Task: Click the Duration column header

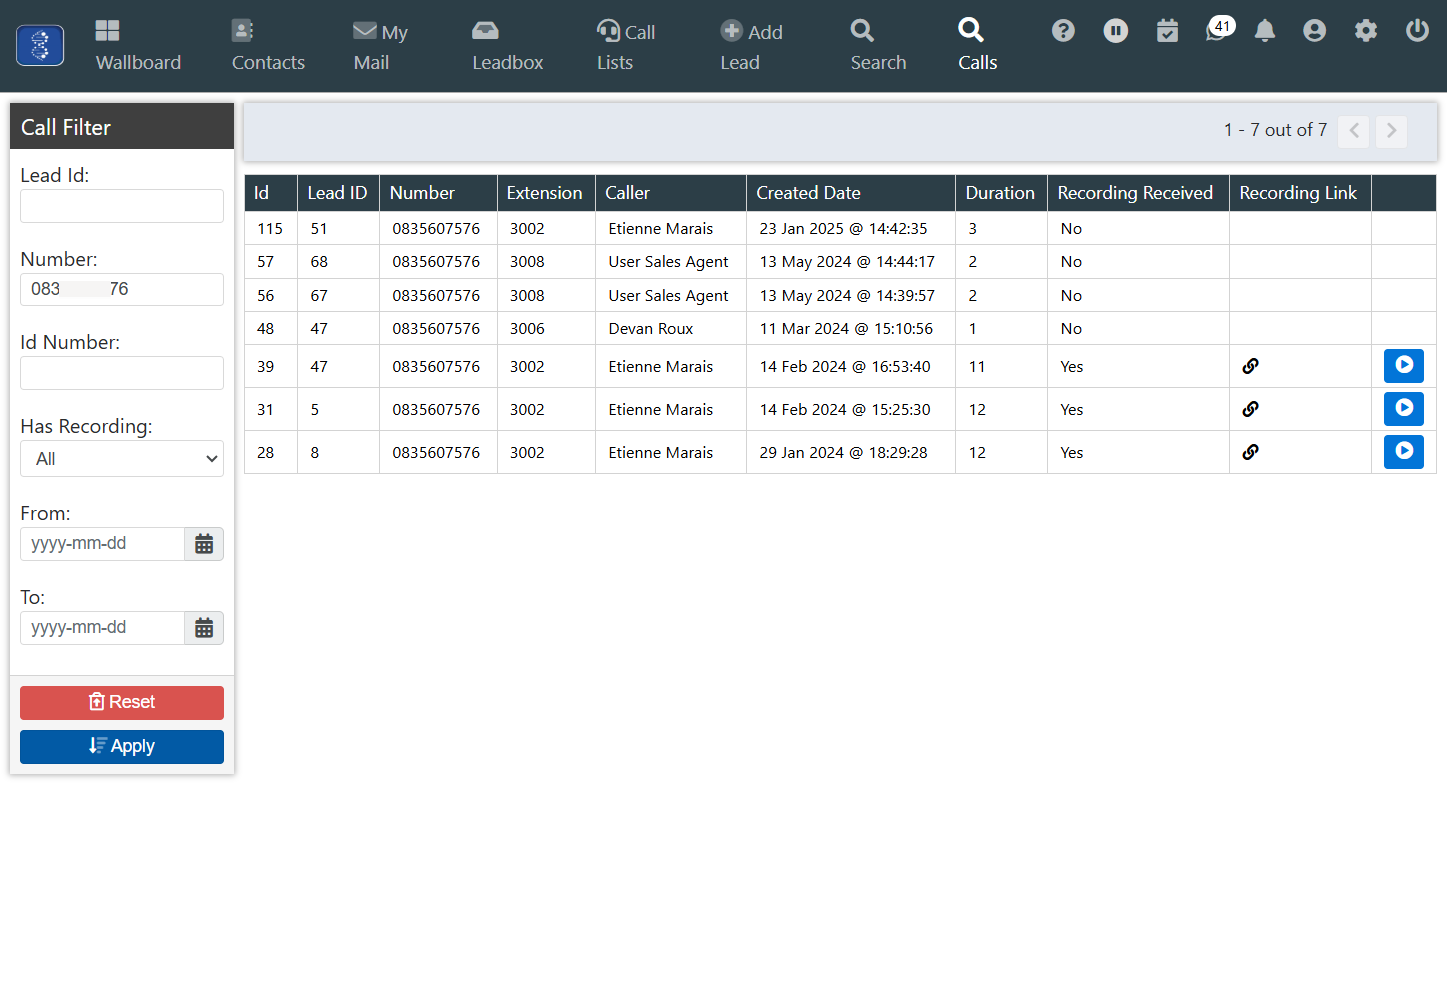Action: pyautogui.click(x=1000, y=193)
